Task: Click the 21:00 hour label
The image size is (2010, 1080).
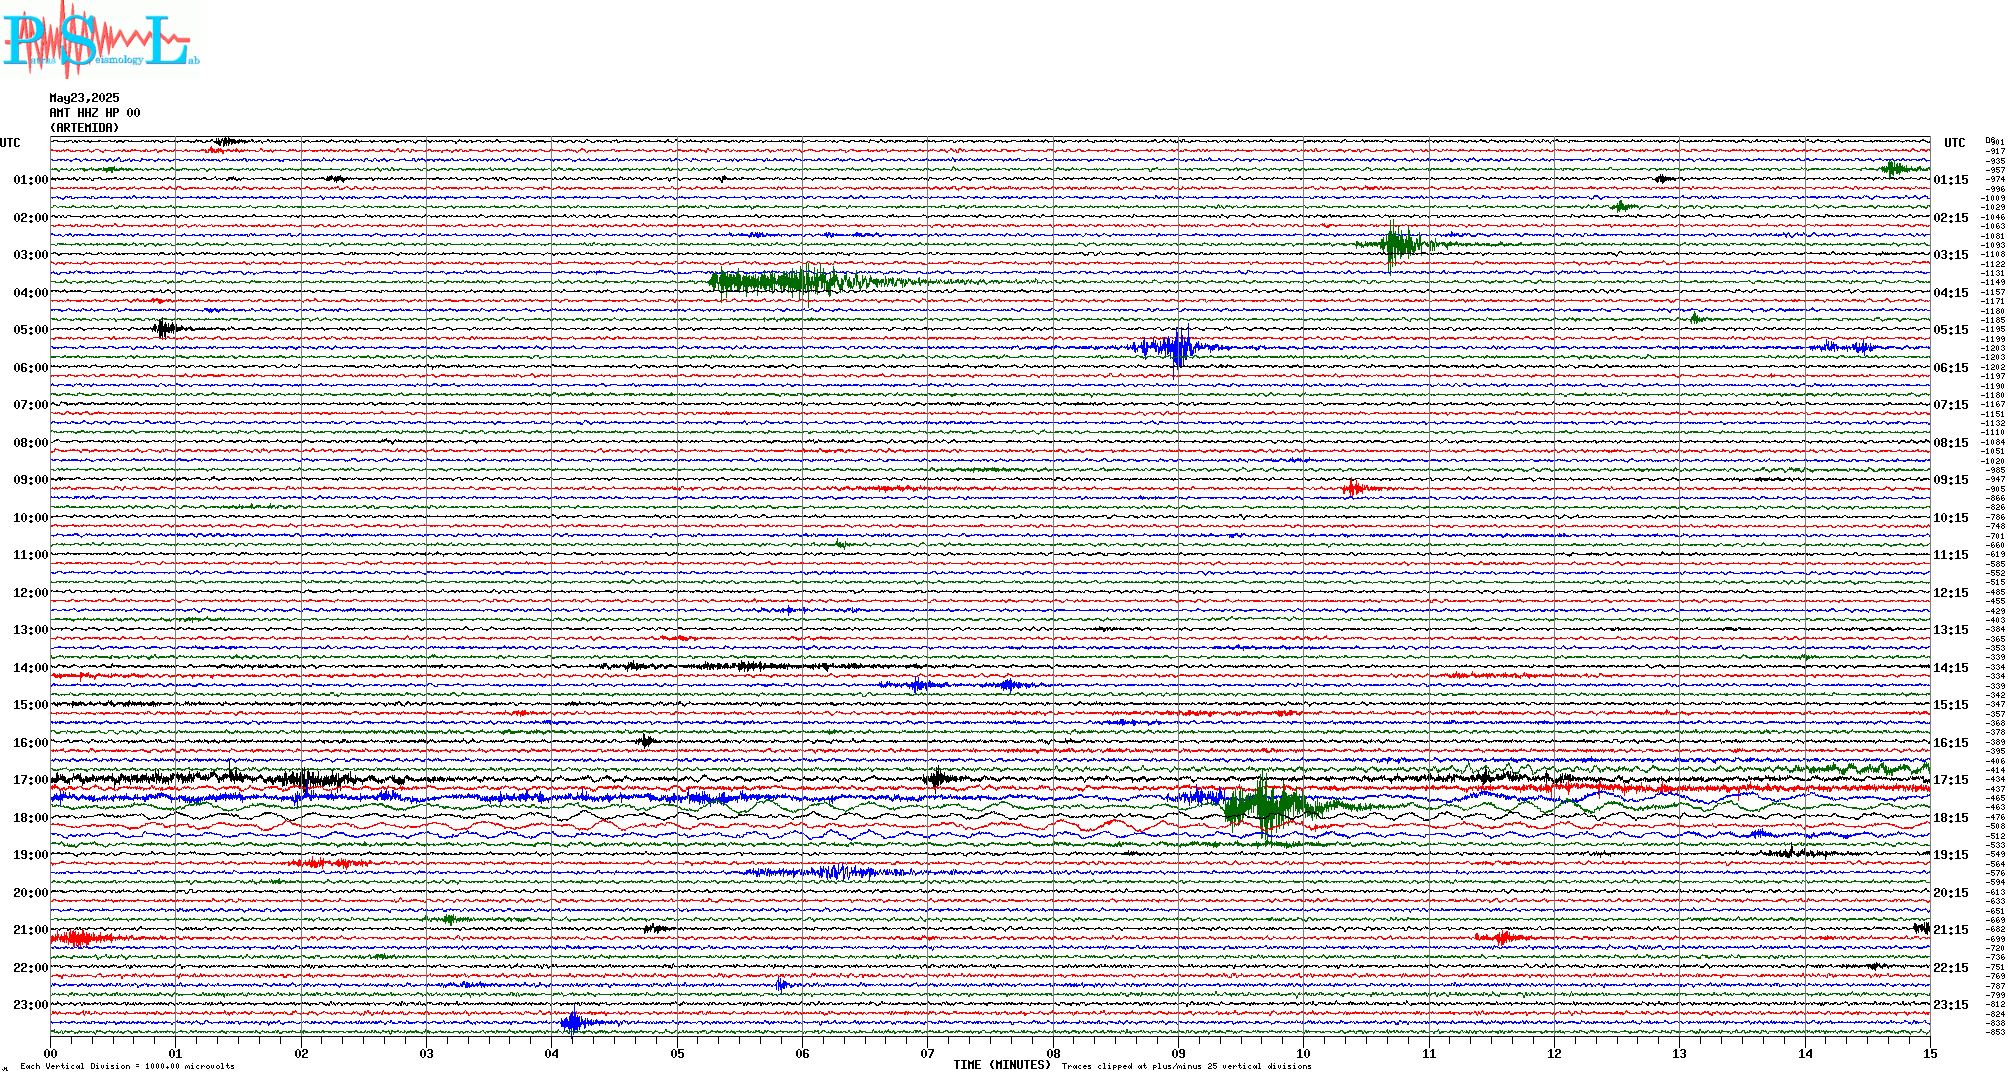Action: coord(30,930)
